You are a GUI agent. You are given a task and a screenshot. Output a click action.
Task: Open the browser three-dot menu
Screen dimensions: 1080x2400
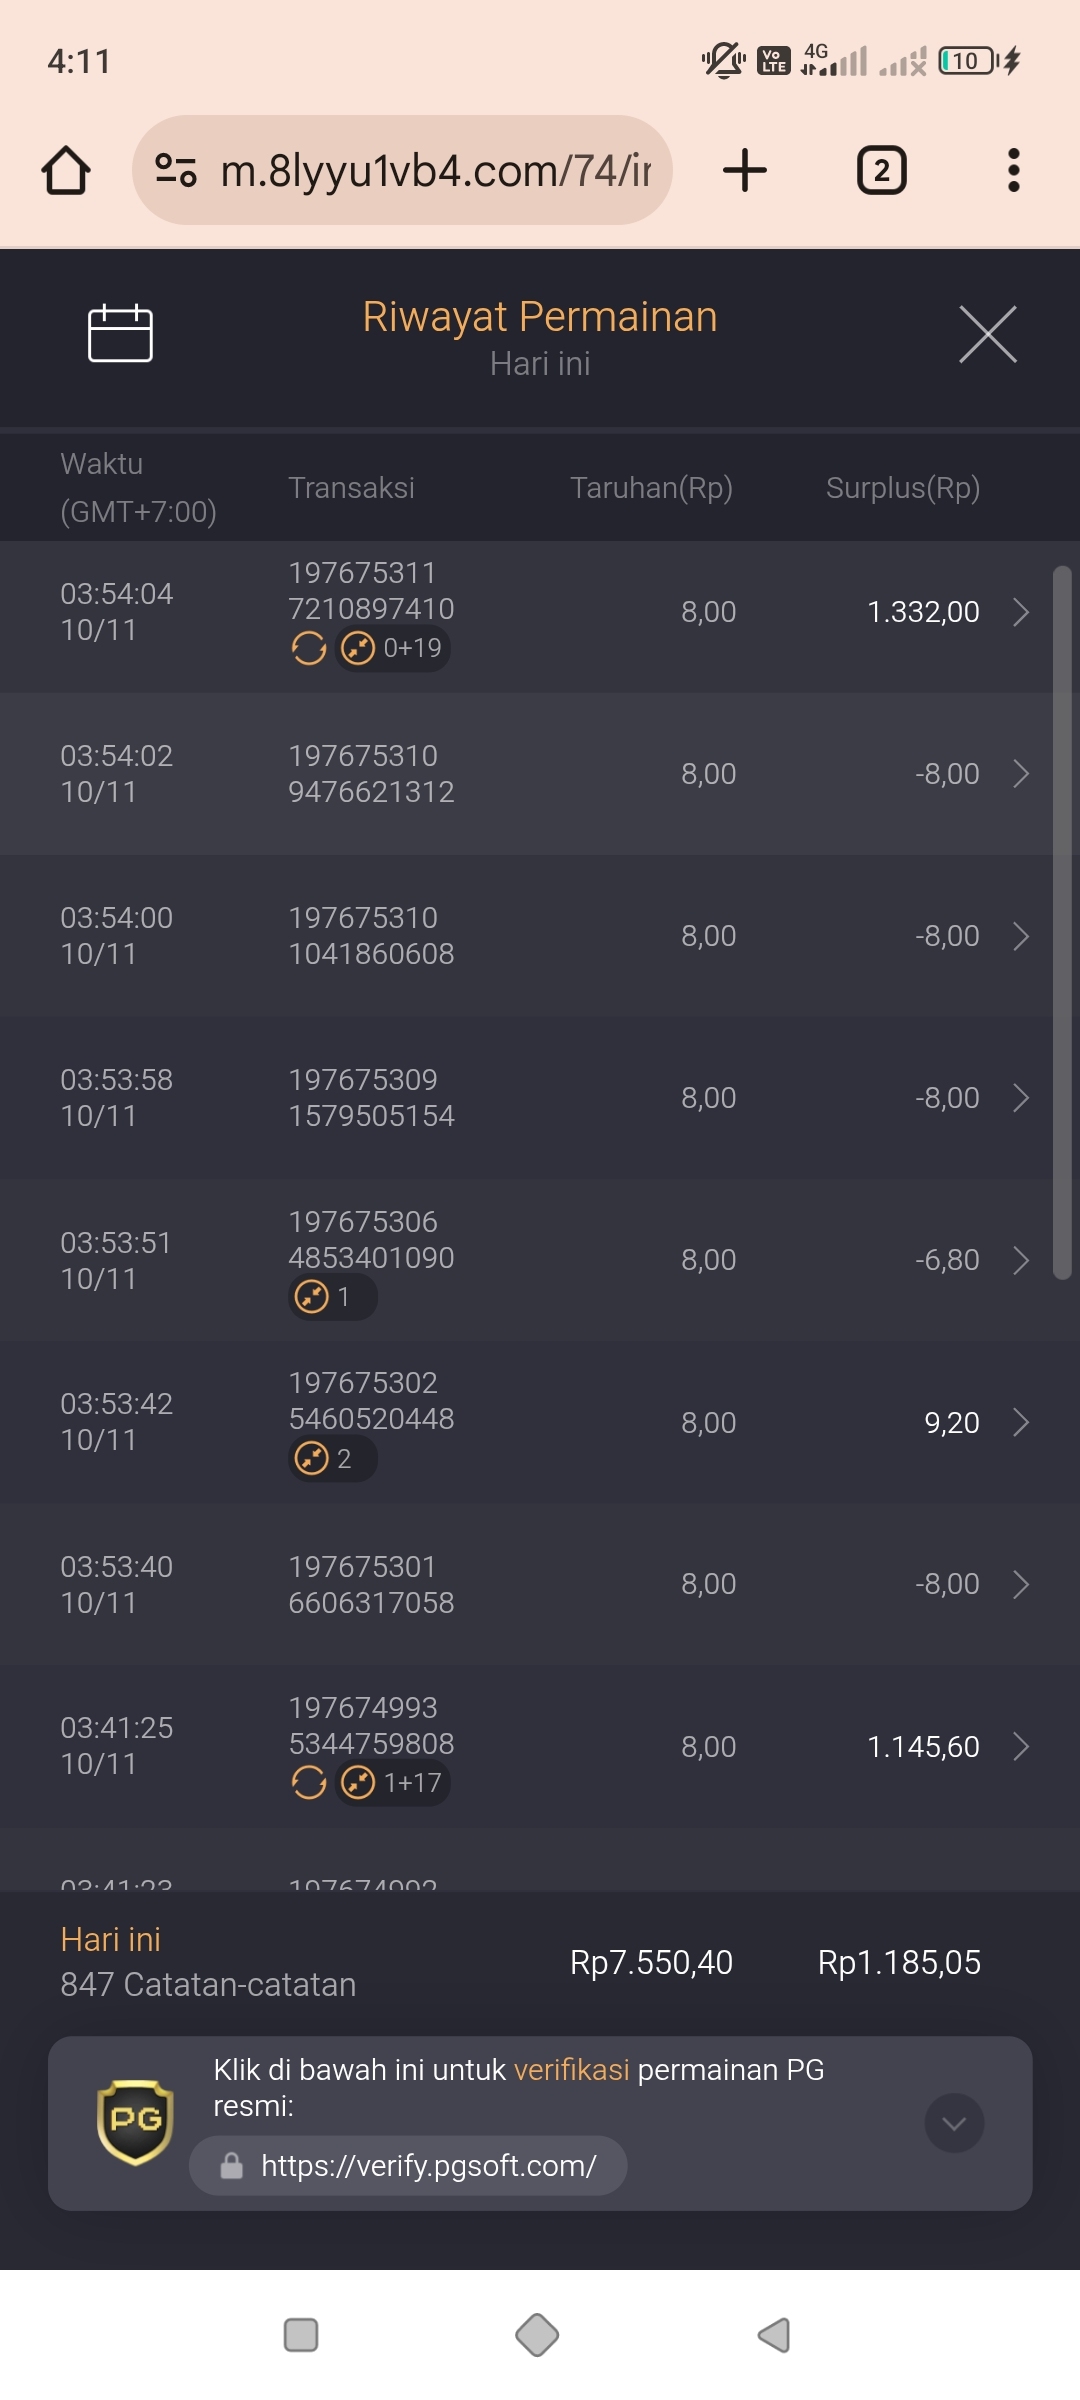[1013, 170]
